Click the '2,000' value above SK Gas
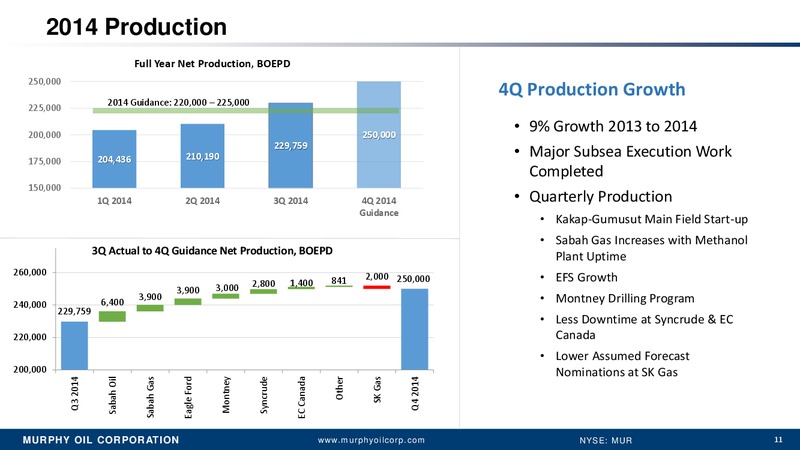Viewport: 800px width, 450px height. tap(377, 277)
